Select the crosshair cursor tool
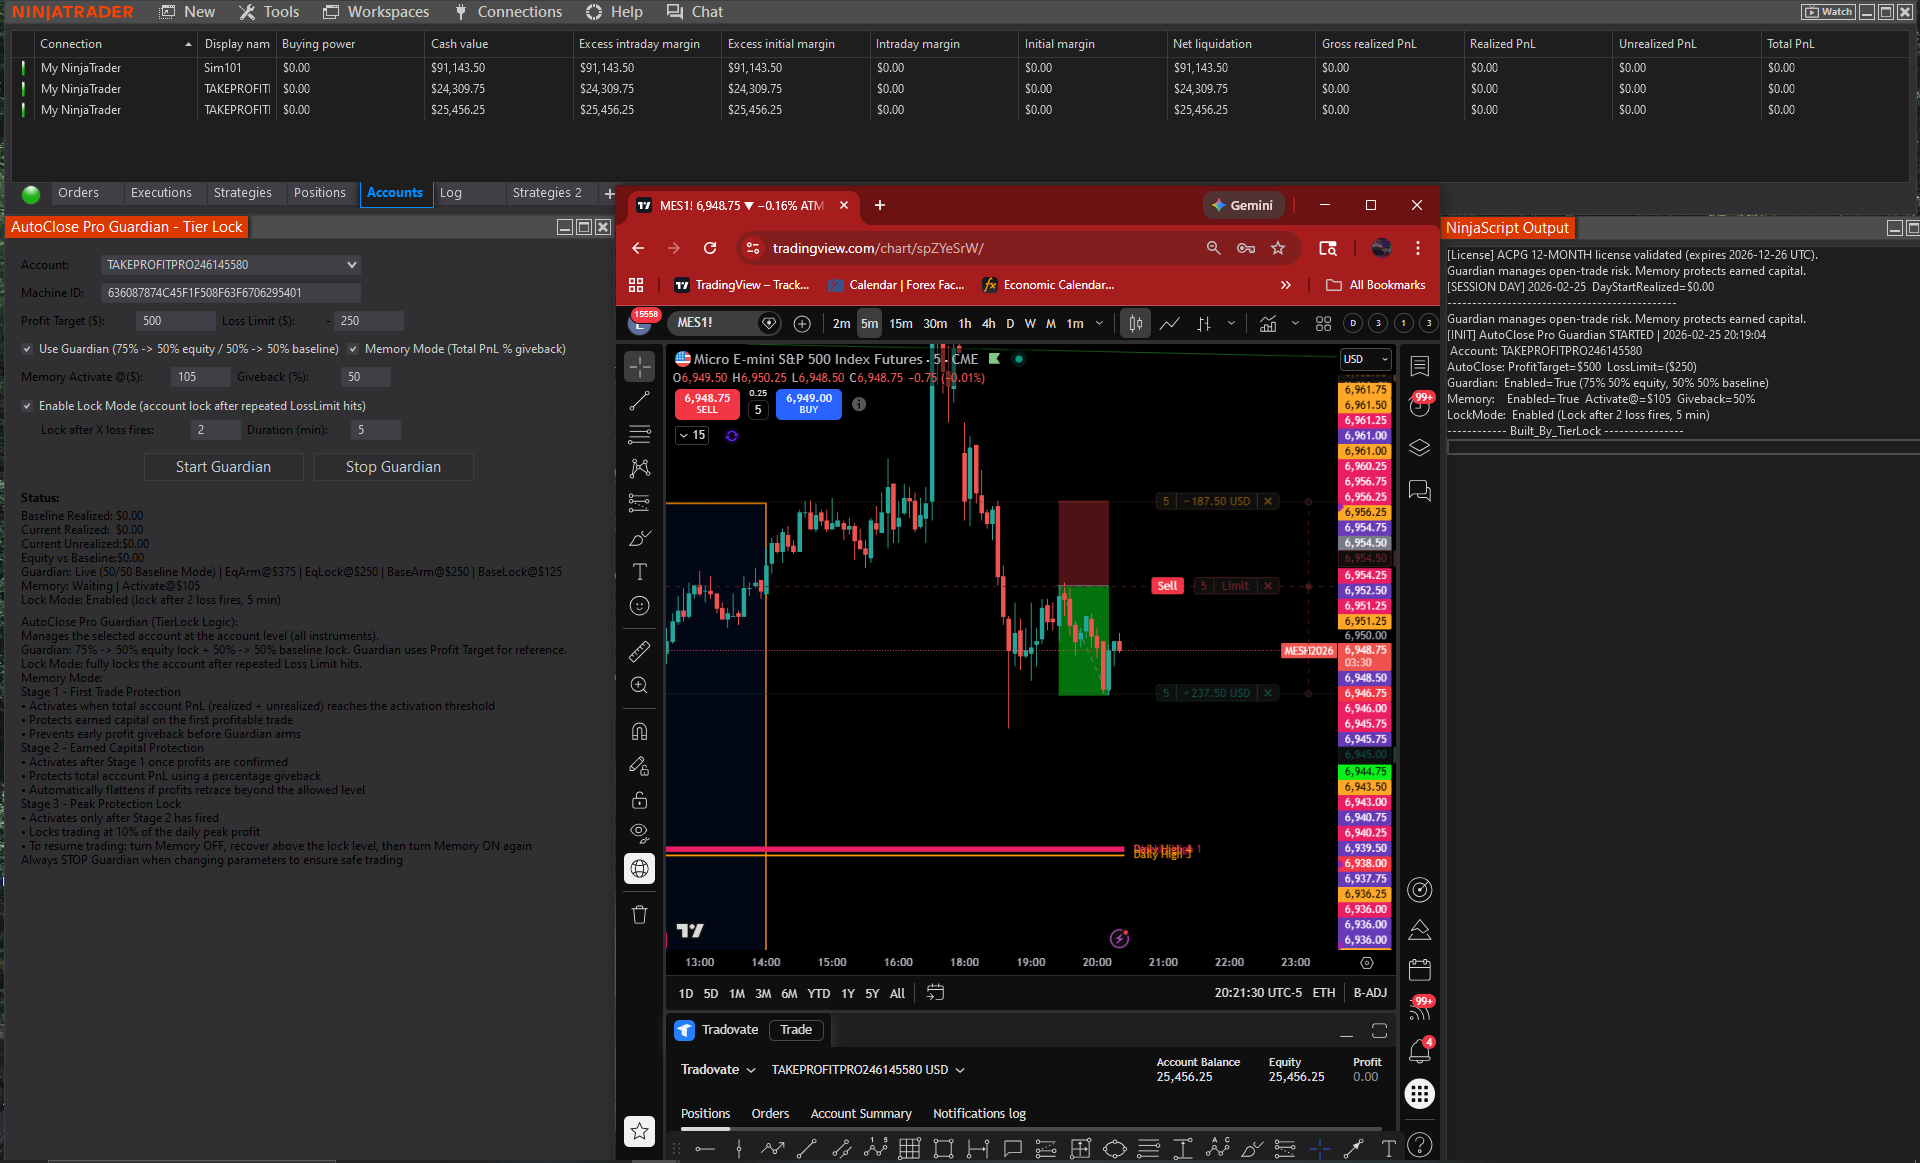This screenshot has width=1920, height=1163. [x=639, y=366]
